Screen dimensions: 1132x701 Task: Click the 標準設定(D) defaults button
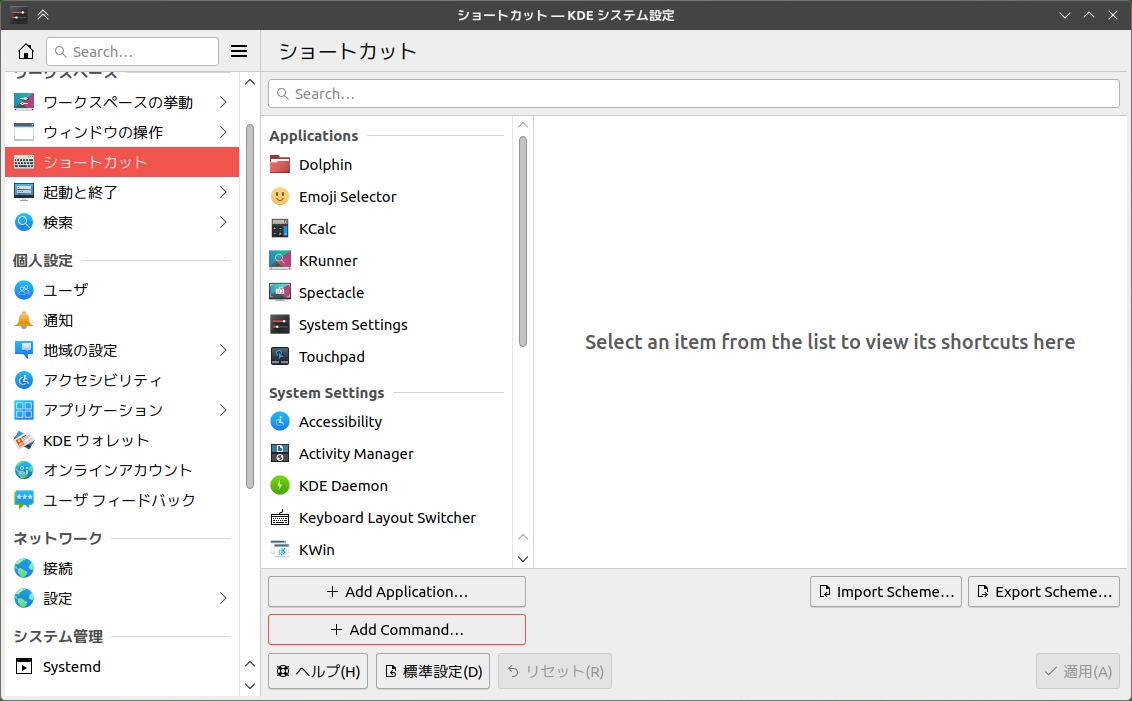[433, 671]
